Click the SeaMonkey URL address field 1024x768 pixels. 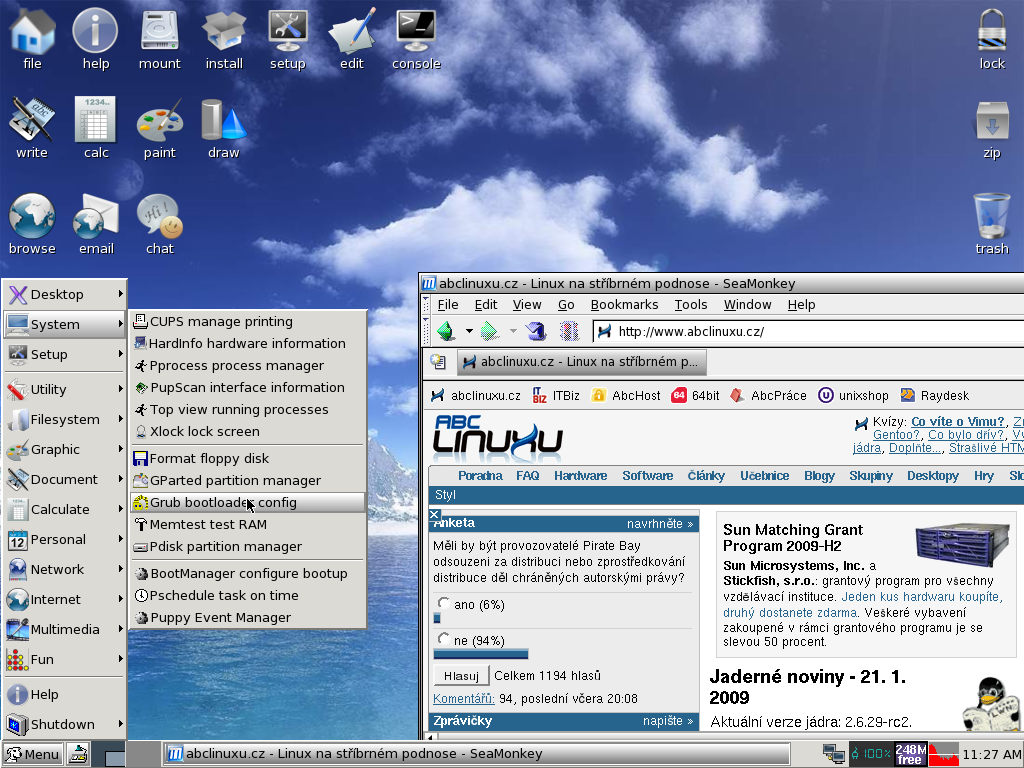point(808,331)
